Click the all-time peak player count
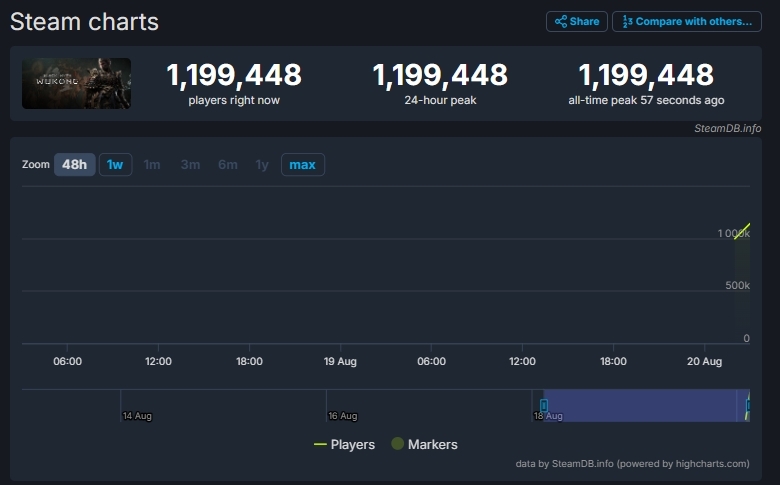The image size is (780, 485). pyautogui.click(x=646, y=75)
